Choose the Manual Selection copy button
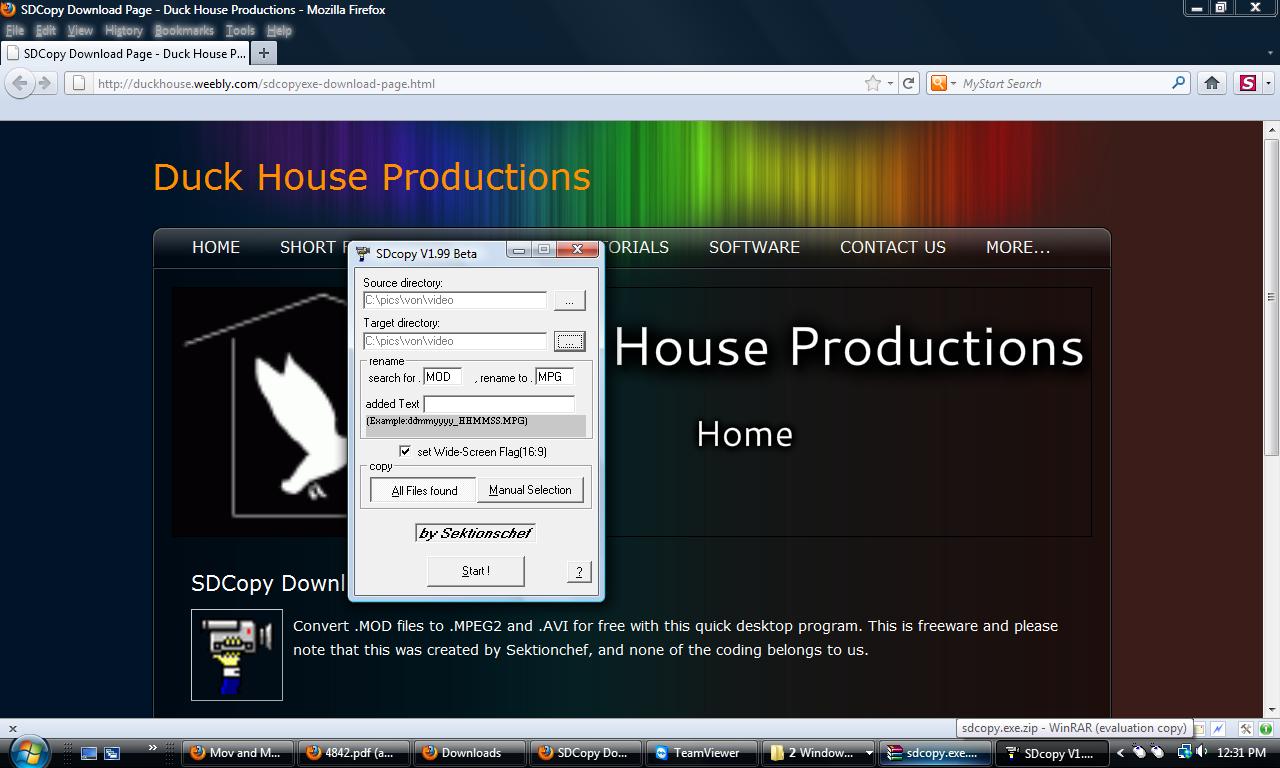 point(530,490)
